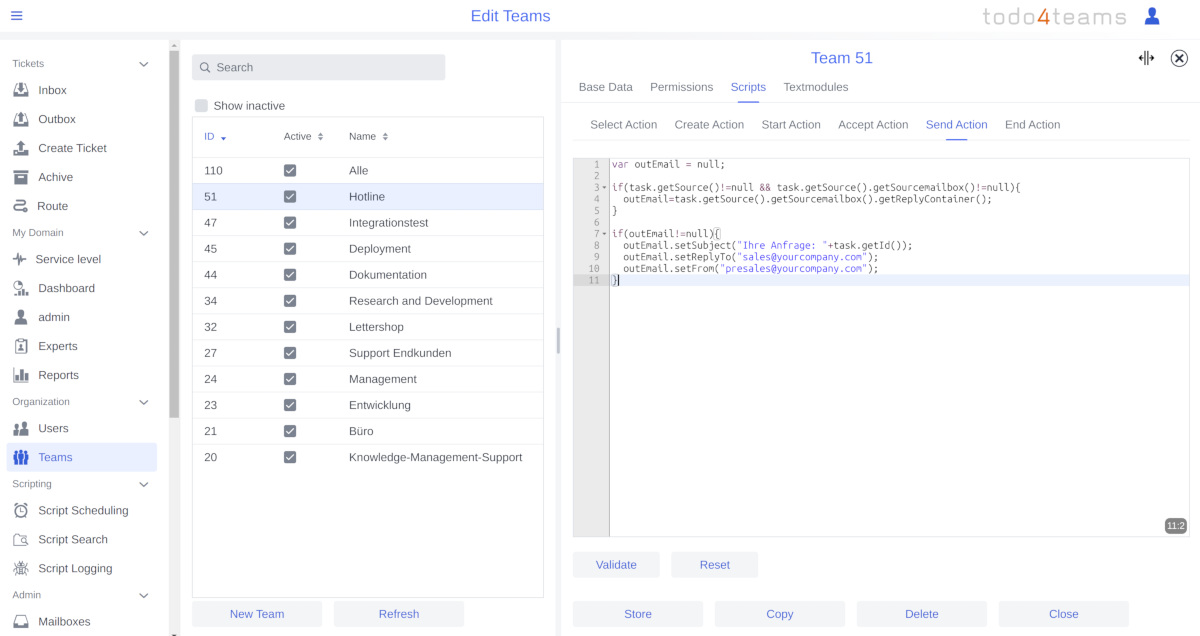Click the teams Search input field
The image size is (1200, 636).
coord(319,67)
